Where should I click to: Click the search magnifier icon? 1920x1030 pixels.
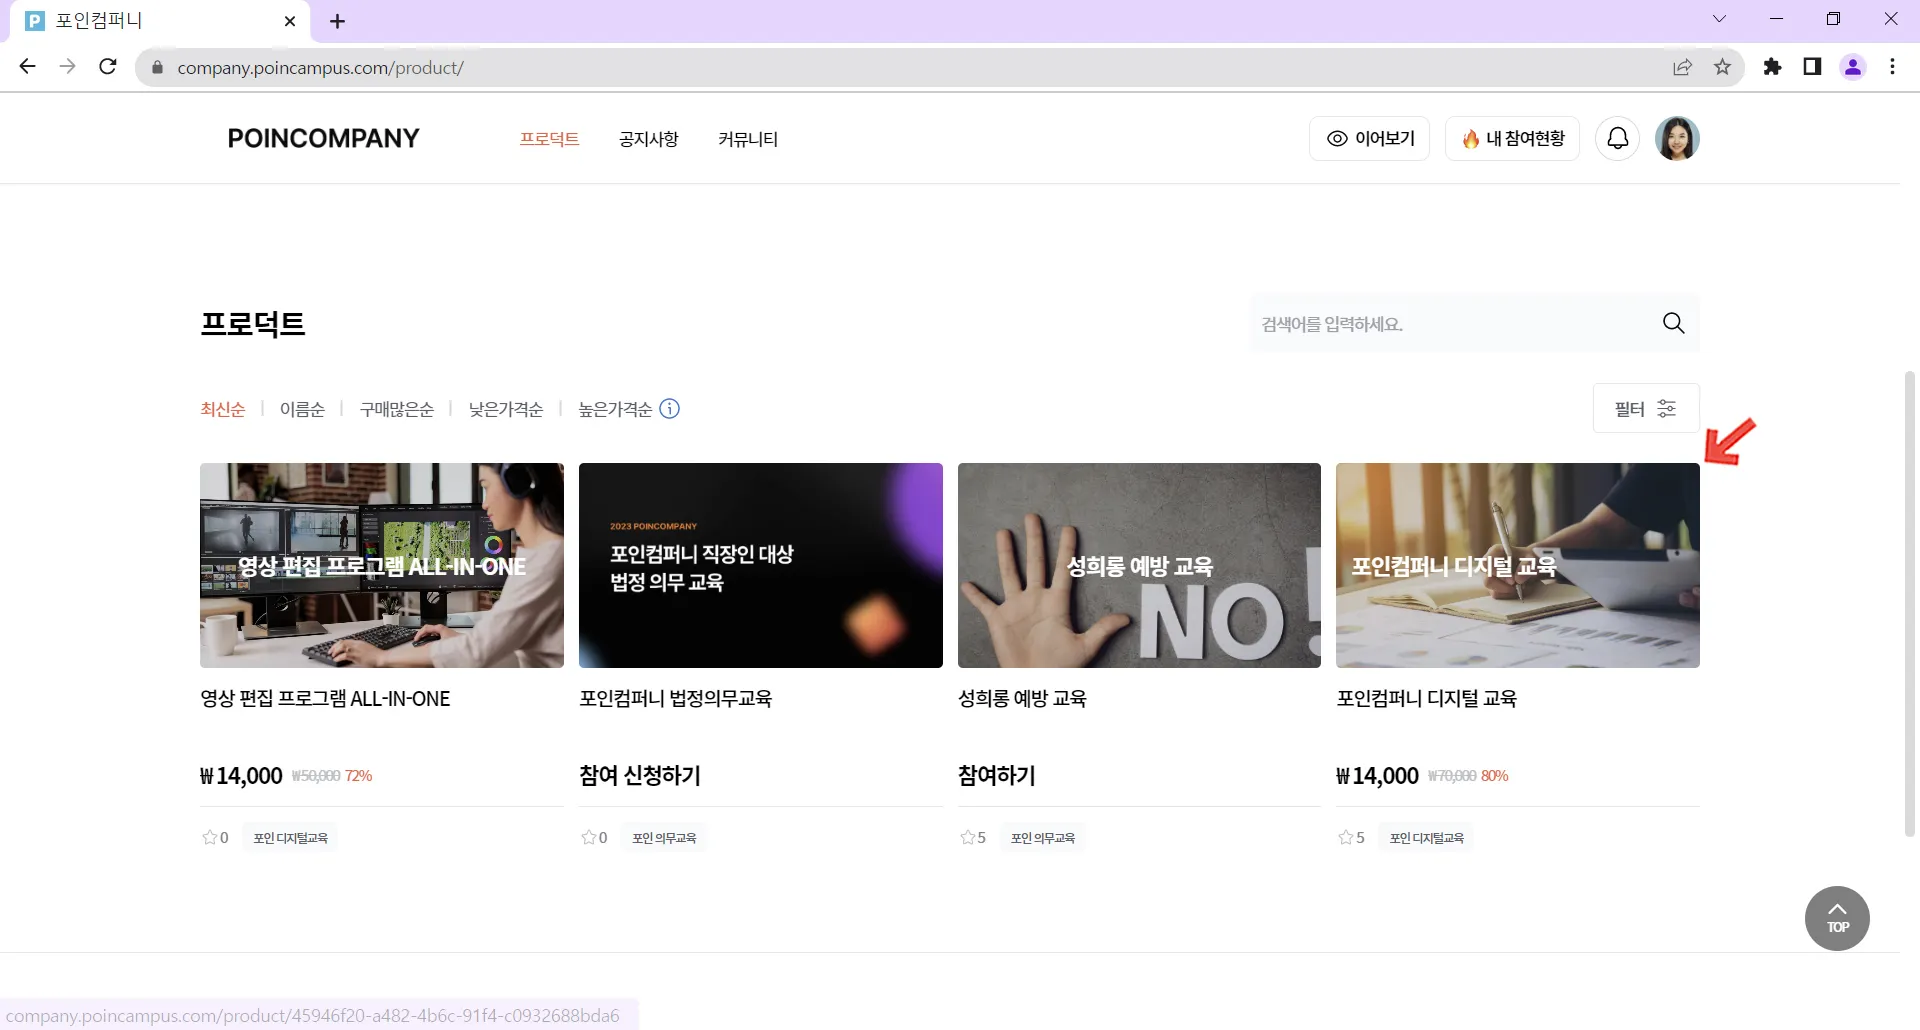click(x=1673, y=323)
